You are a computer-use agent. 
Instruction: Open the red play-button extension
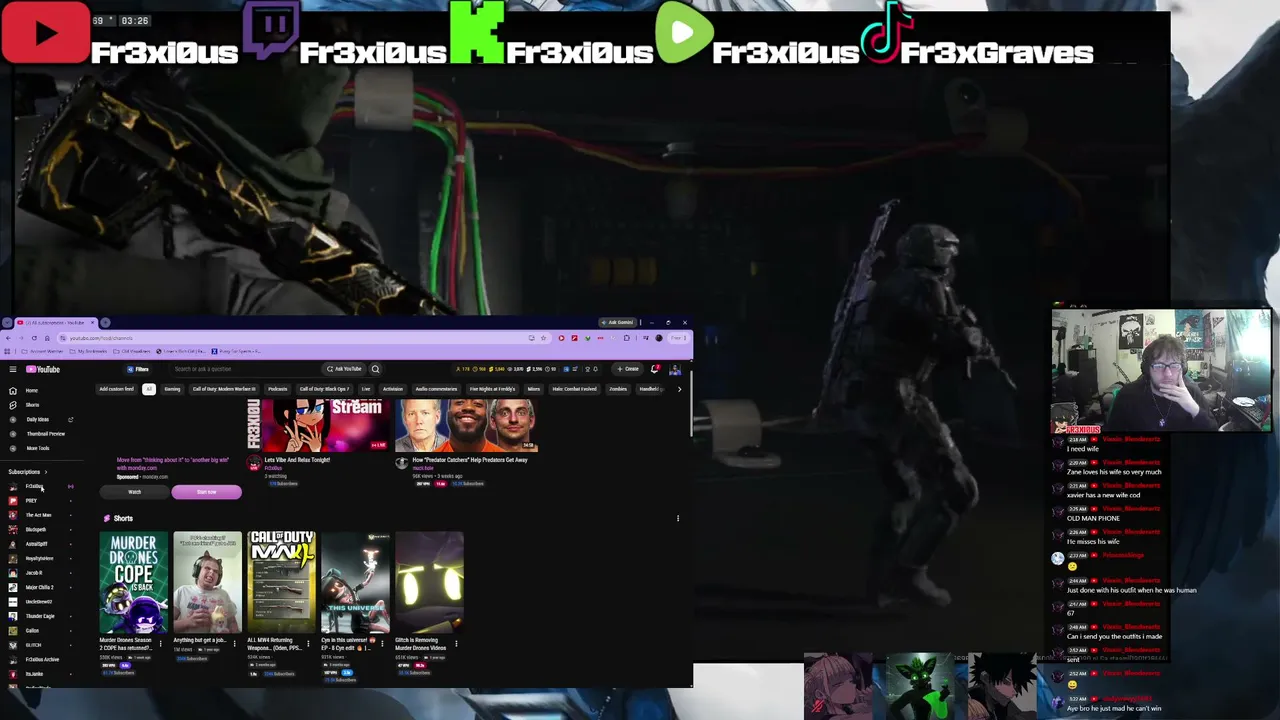click(x=561, y=338)
